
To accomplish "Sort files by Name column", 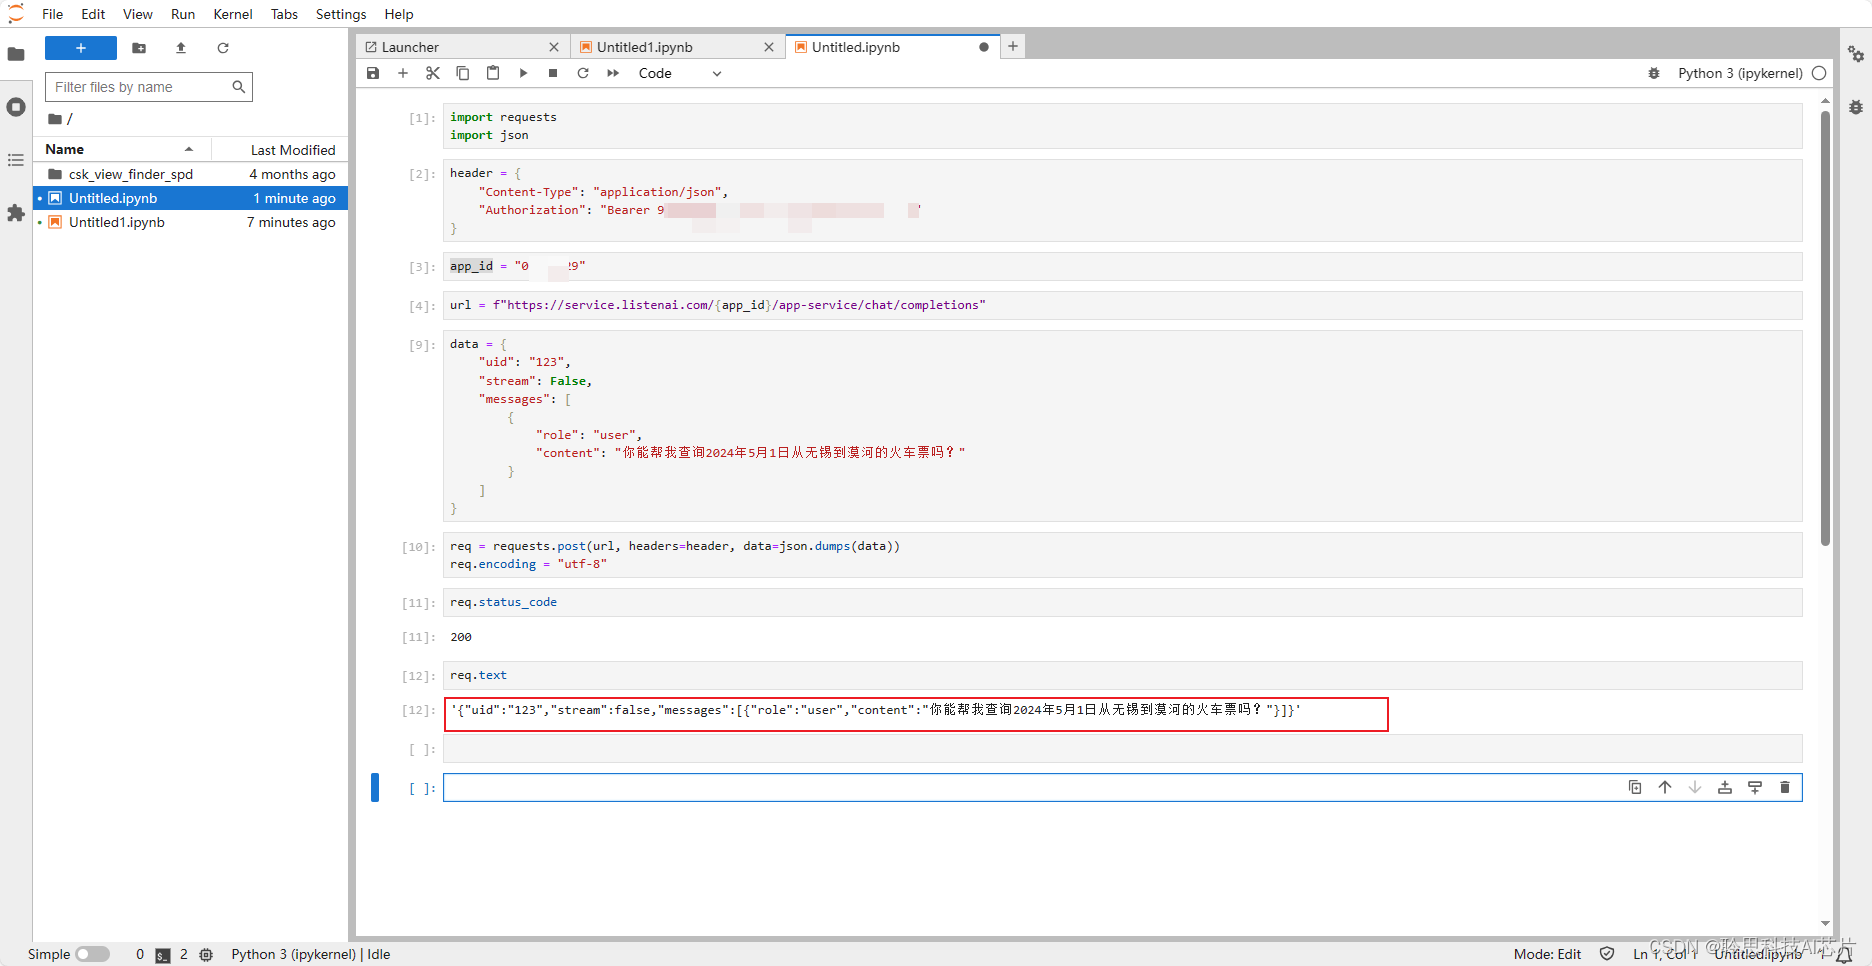I will 122,149.
